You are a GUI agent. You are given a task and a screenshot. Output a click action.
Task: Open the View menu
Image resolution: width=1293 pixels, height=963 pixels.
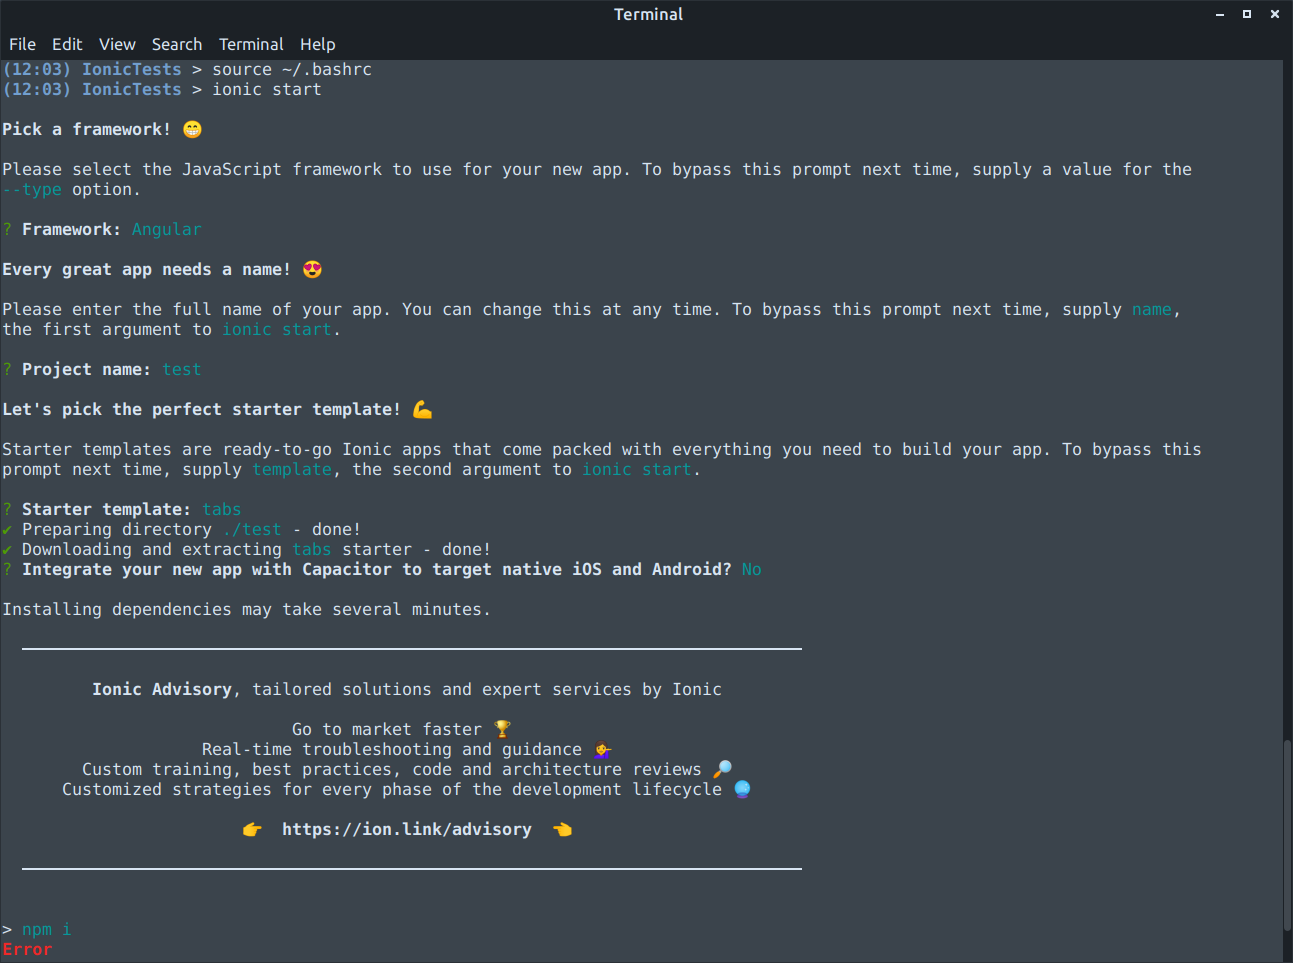point(117,44)
